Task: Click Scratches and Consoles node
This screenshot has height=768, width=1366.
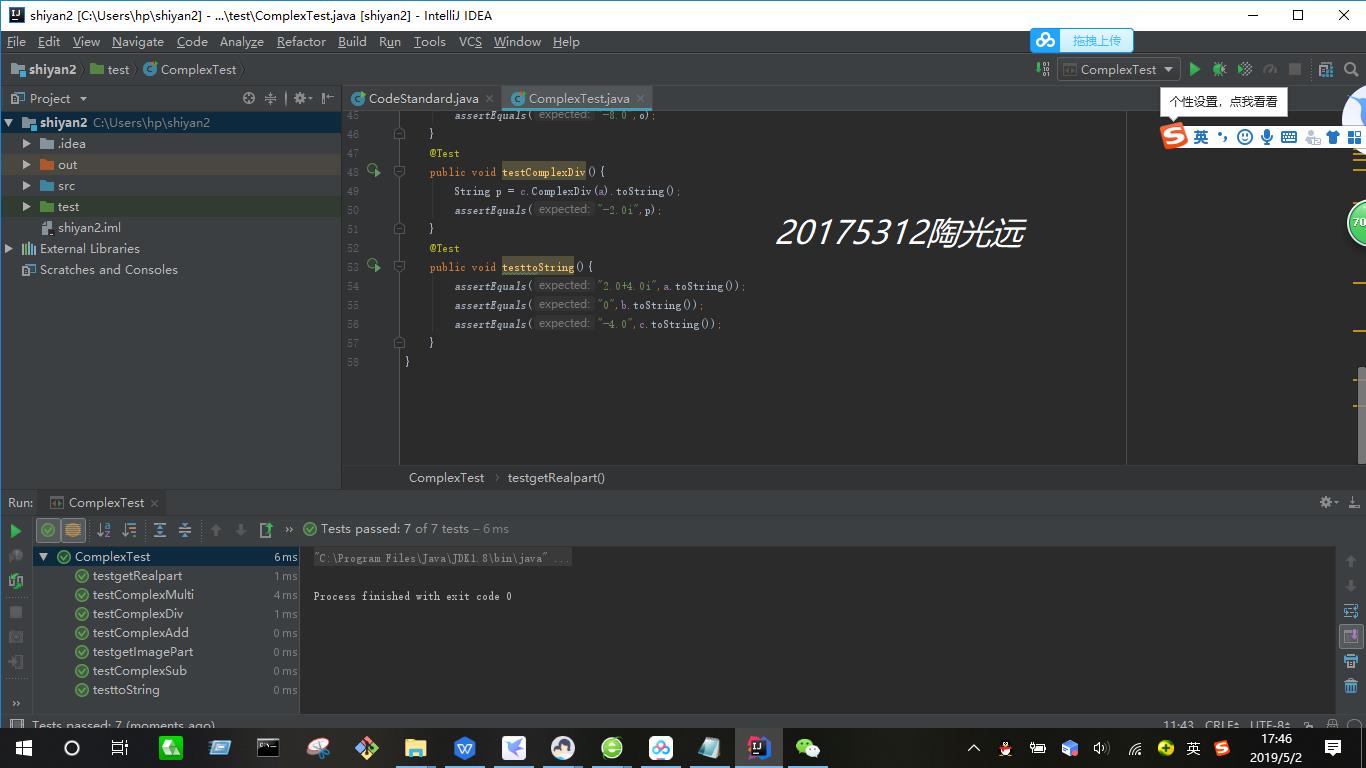Action: [x=108, y=270]
